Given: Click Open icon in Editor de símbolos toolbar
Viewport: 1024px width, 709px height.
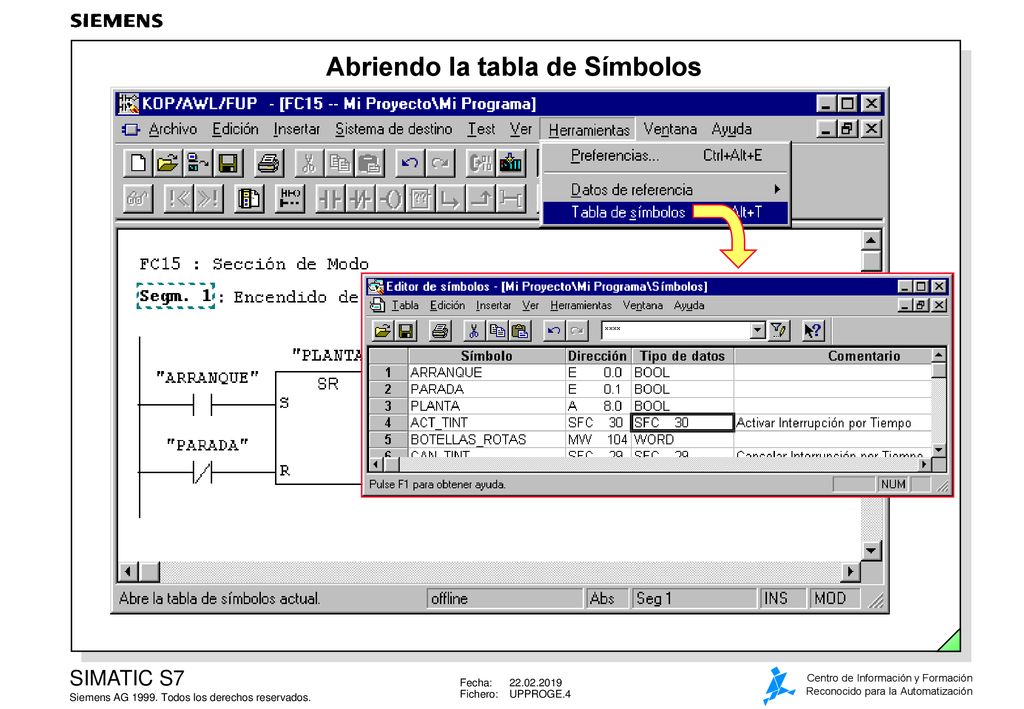Looking at the screenshot, I should point(383,331).
